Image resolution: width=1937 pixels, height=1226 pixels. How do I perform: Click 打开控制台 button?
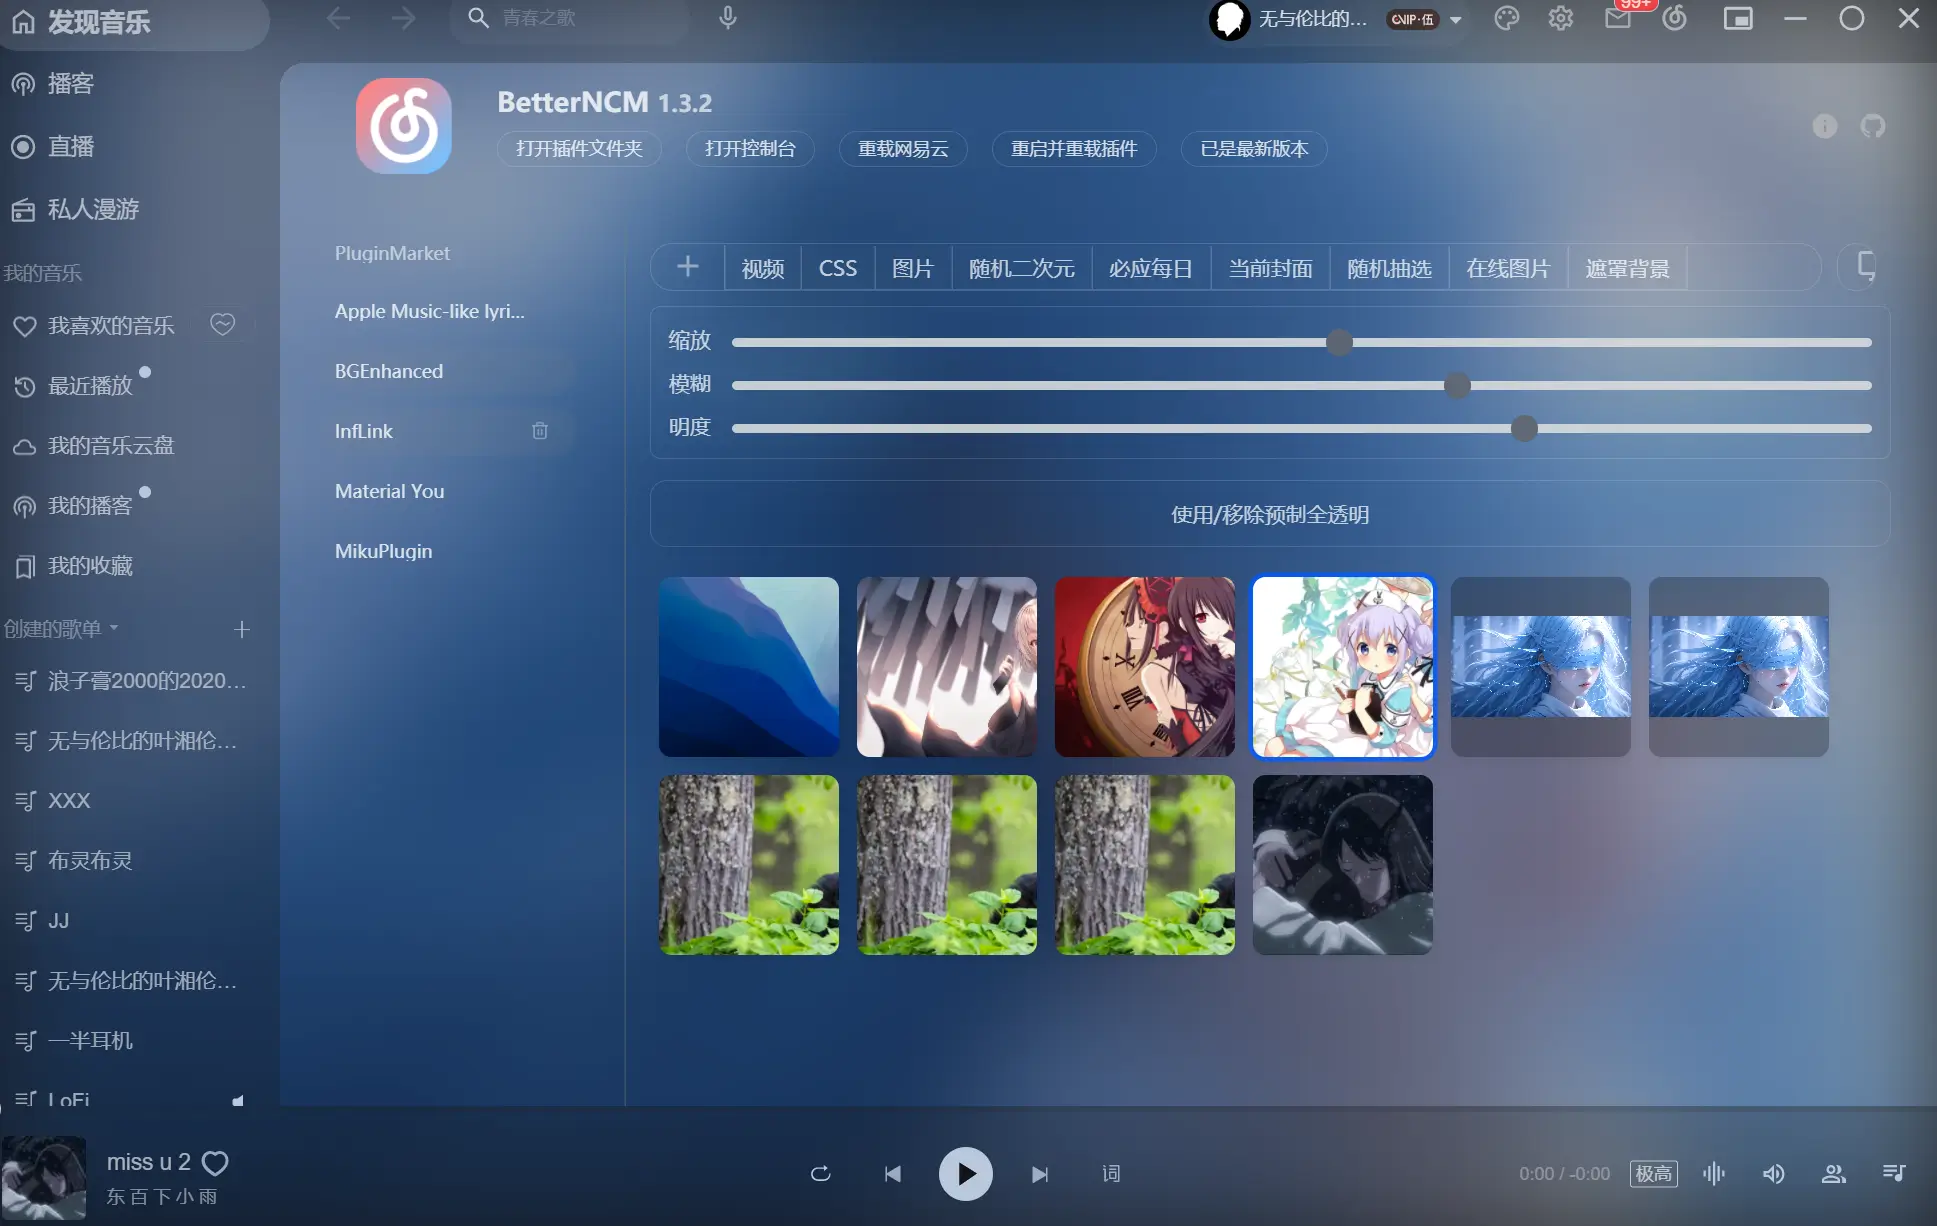(x=750, y=148)
